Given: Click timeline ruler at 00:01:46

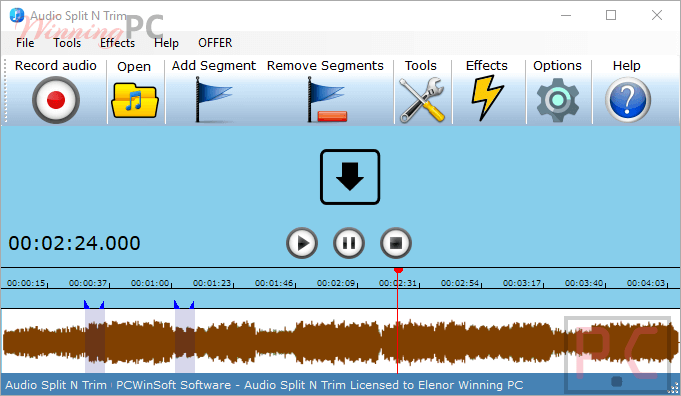Looking at the screenshot, I should 274,283.
